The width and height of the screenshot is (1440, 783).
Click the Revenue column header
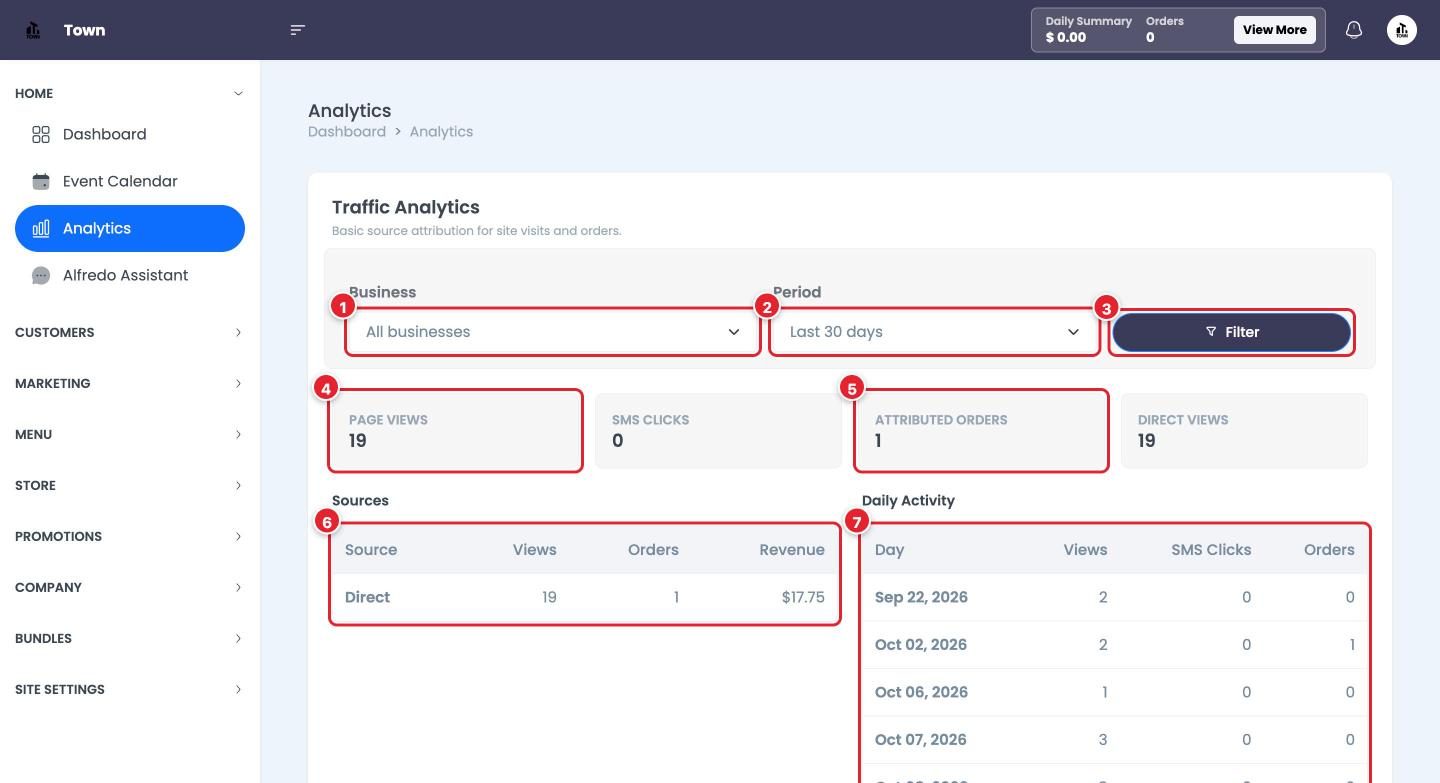pos(791,550)
